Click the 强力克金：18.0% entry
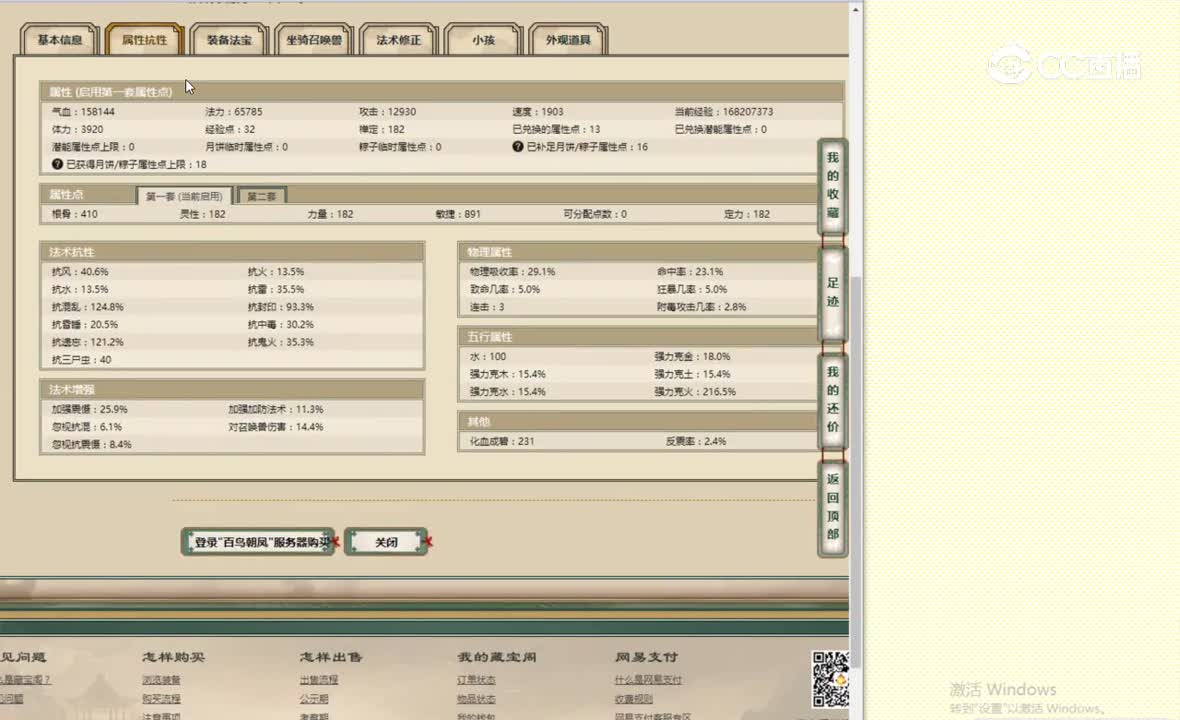Viewport: 1180px width, 720px height. tap(692, 357)
